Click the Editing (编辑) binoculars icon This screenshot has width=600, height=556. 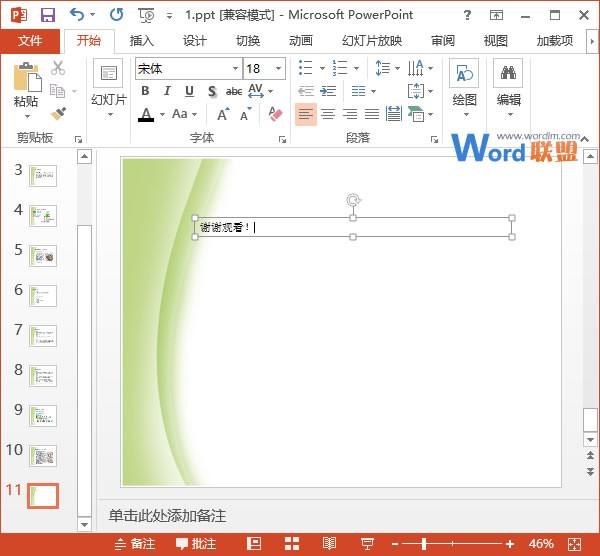[508, 73]
